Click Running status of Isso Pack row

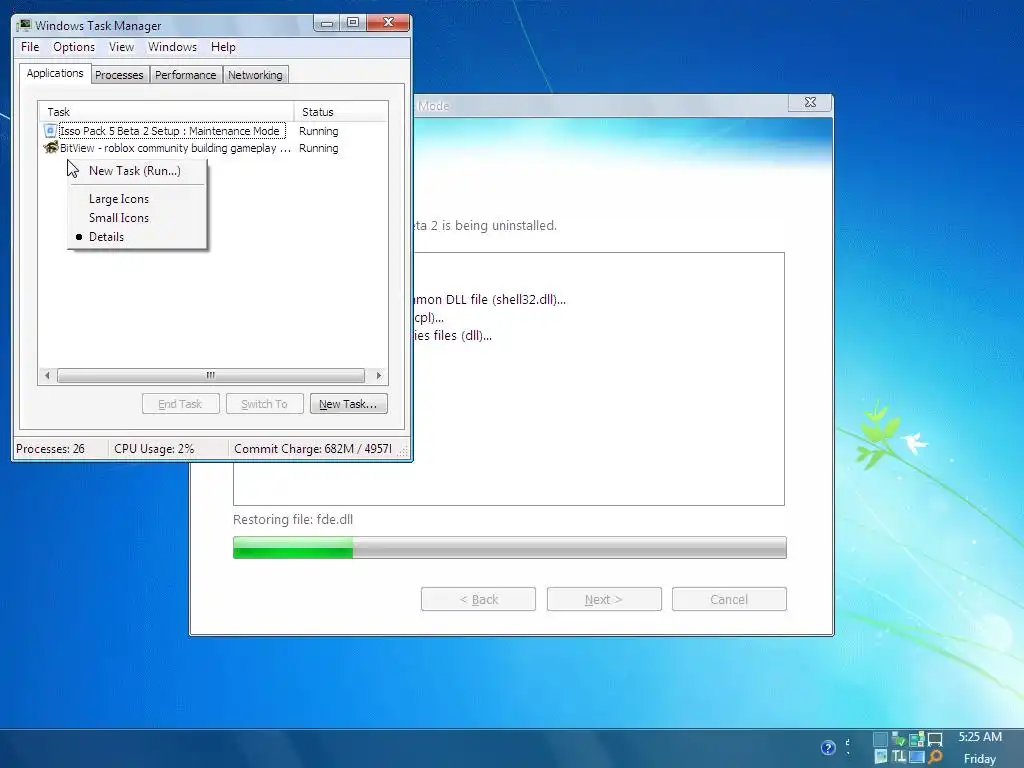[x=319, y=131]
